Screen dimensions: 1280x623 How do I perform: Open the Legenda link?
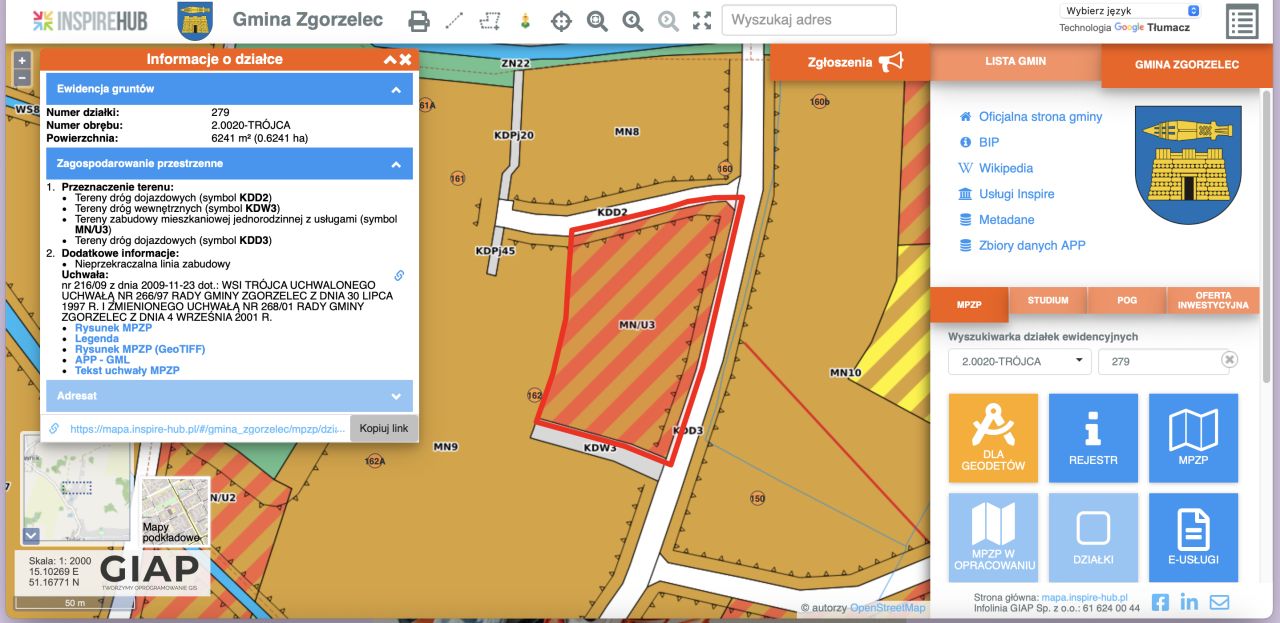(97, 339)
